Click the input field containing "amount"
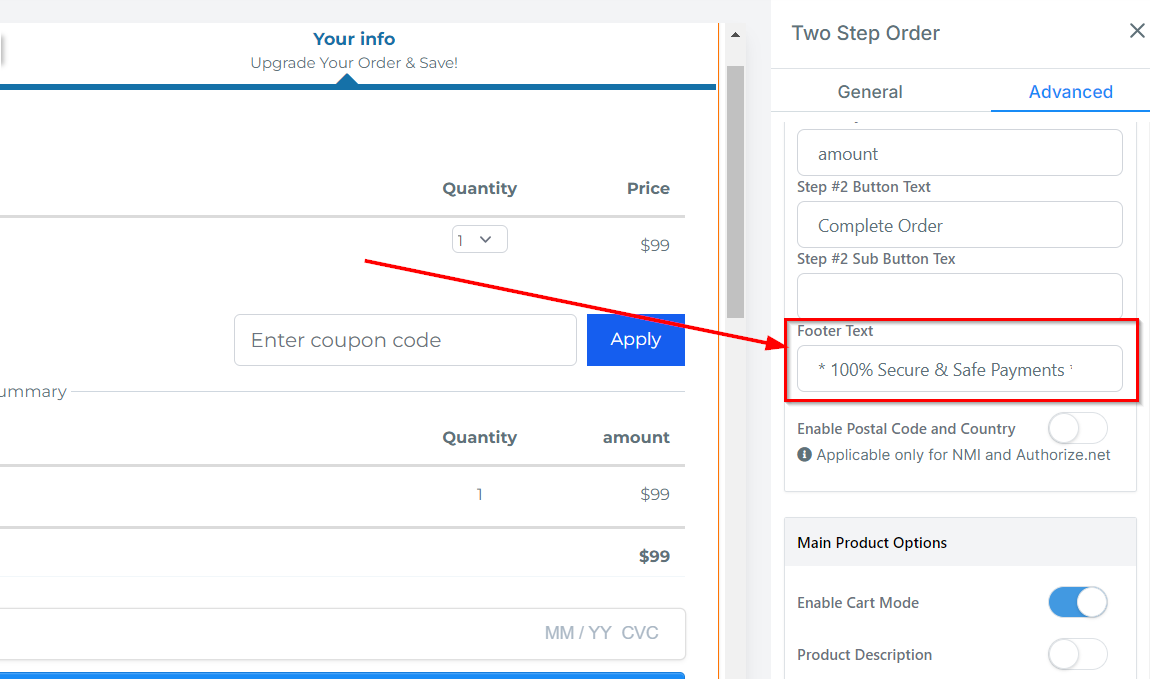This screenshot has width=1150, height=679. (x=959, y=154)
